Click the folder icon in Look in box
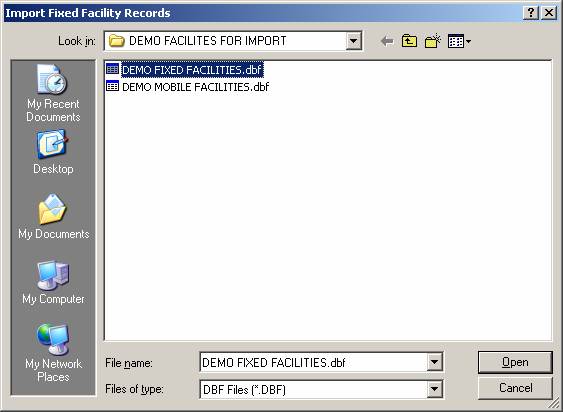 [x=117, y=41]
